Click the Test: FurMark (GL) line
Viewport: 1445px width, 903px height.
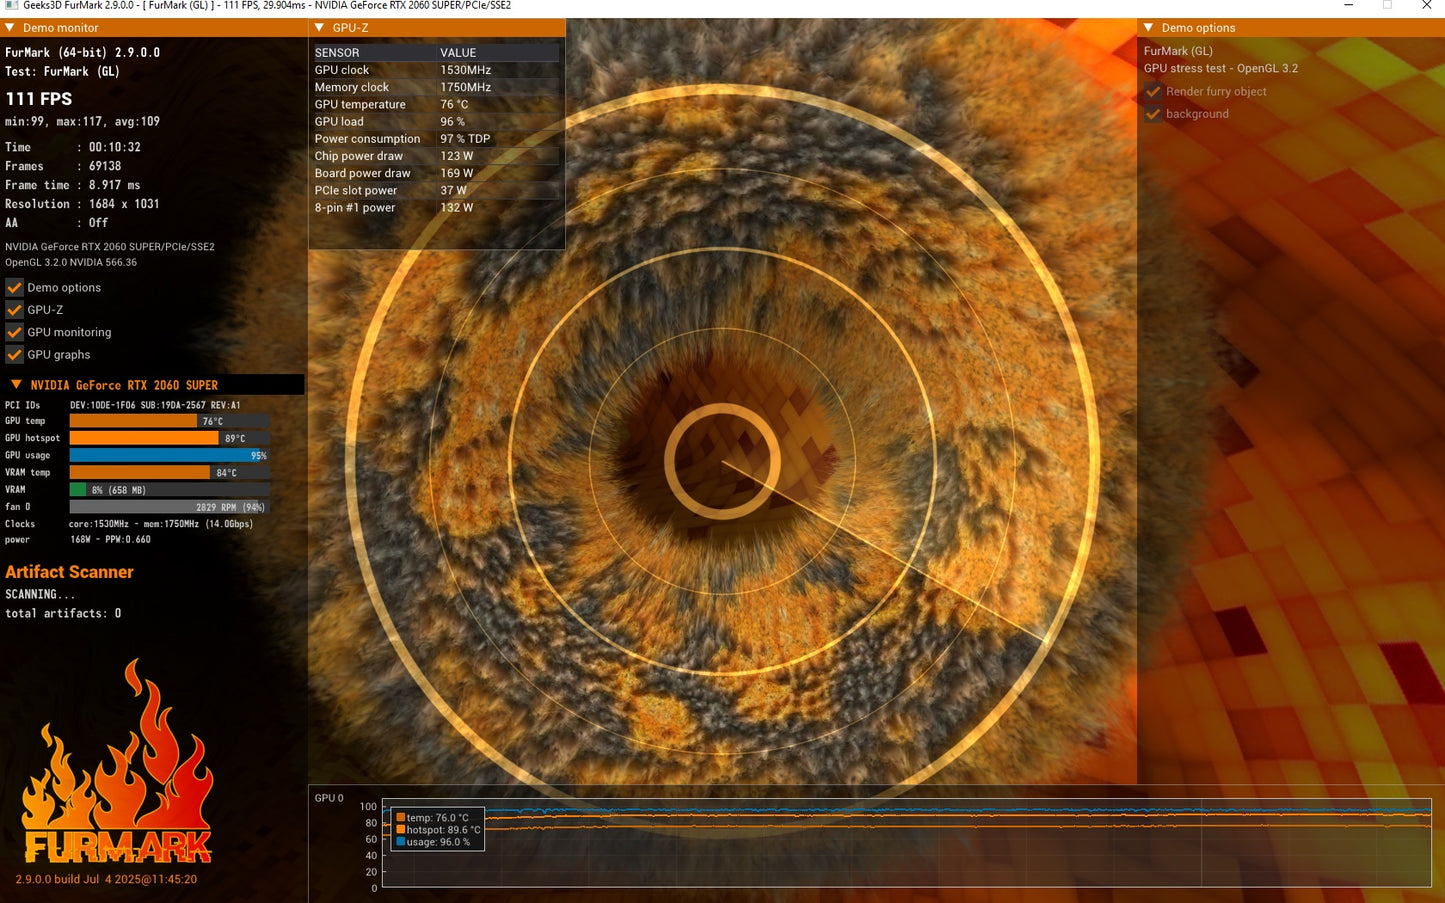point(62,71)
